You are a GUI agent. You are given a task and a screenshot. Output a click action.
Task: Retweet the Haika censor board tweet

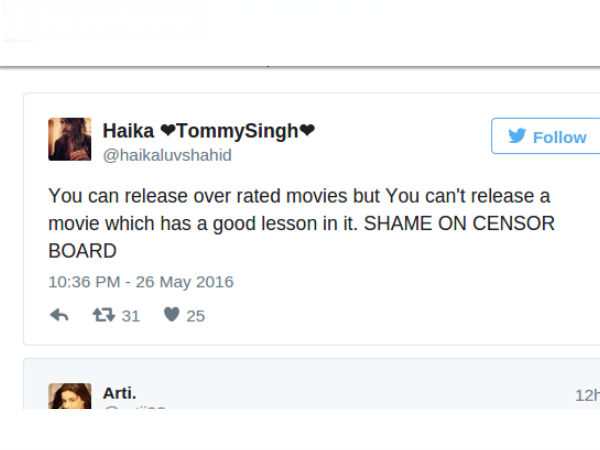coord(103,315)
